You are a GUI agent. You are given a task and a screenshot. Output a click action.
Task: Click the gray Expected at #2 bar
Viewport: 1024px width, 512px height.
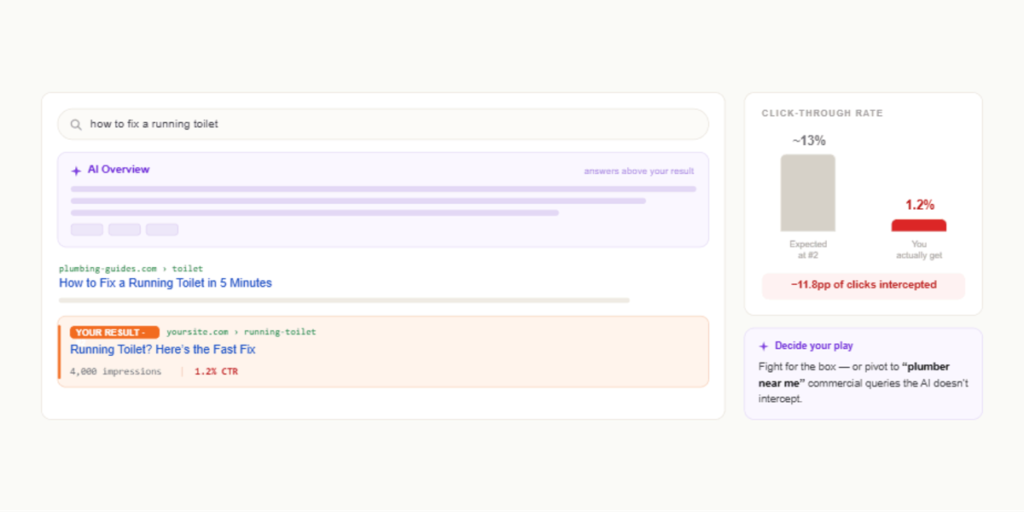(x=808, y=193)
